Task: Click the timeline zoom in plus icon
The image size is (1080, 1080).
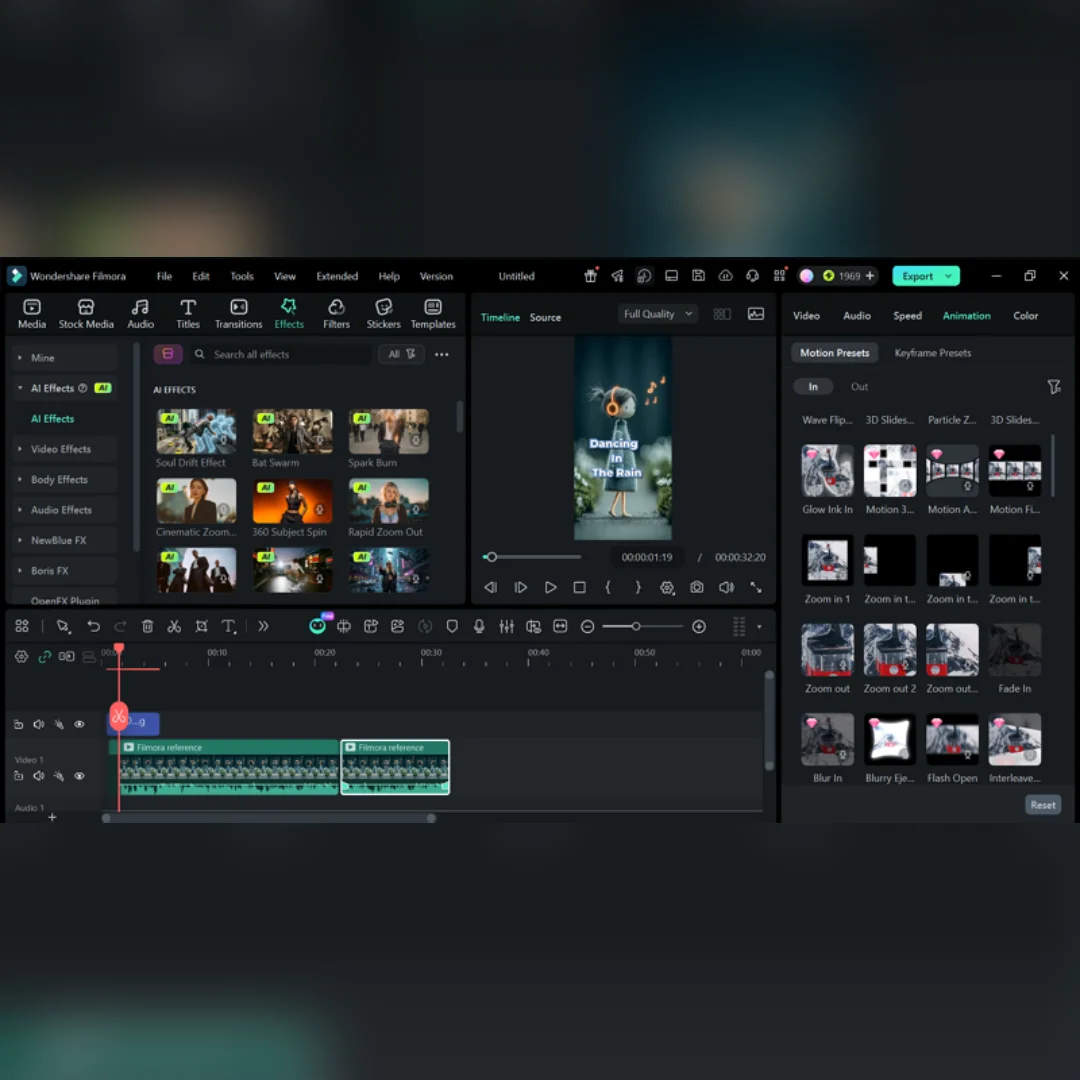Action: (x=699, y=626)
